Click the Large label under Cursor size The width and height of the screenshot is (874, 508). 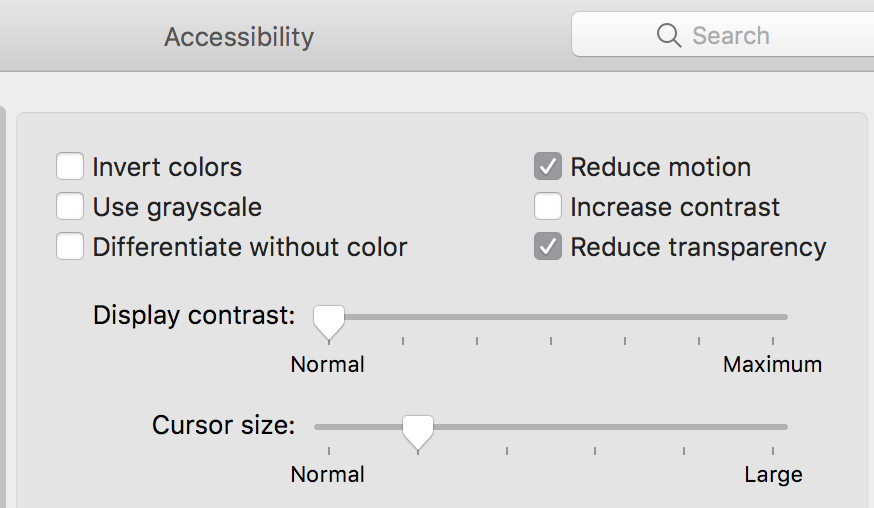coord(773,474)
